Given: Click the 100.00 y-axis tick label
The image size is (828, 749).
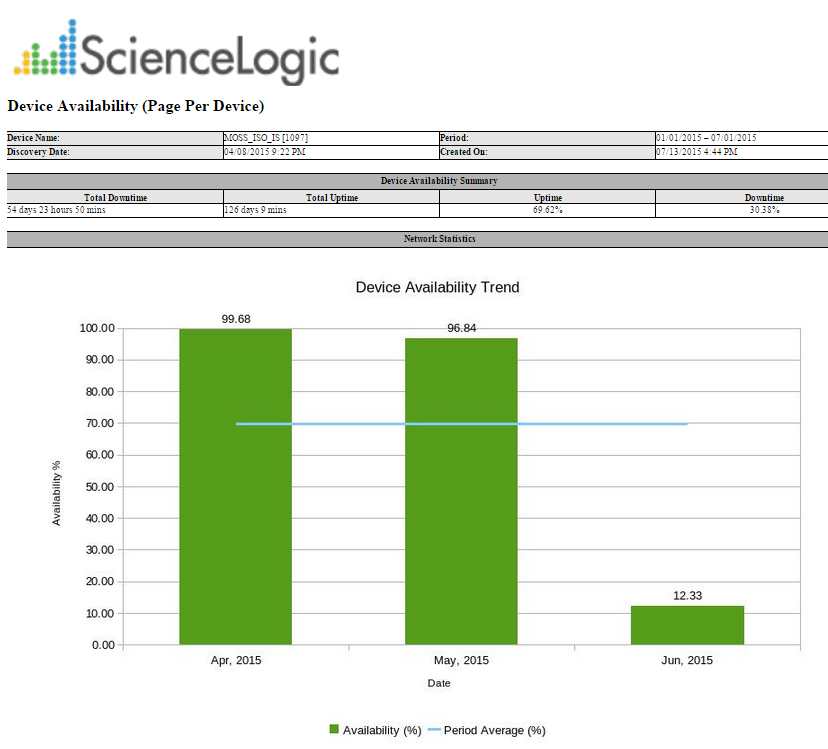Looking at the screenshot, I should [97, 328].
